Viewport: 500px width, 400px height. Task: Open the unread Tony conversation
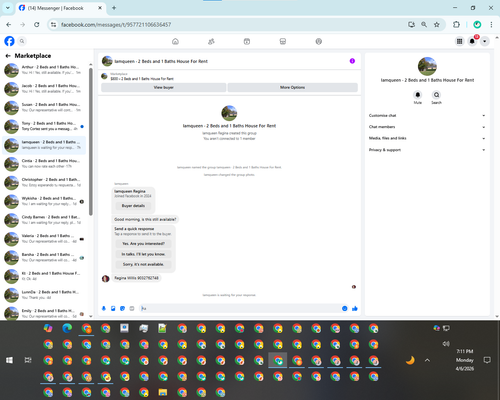[44, 126]
